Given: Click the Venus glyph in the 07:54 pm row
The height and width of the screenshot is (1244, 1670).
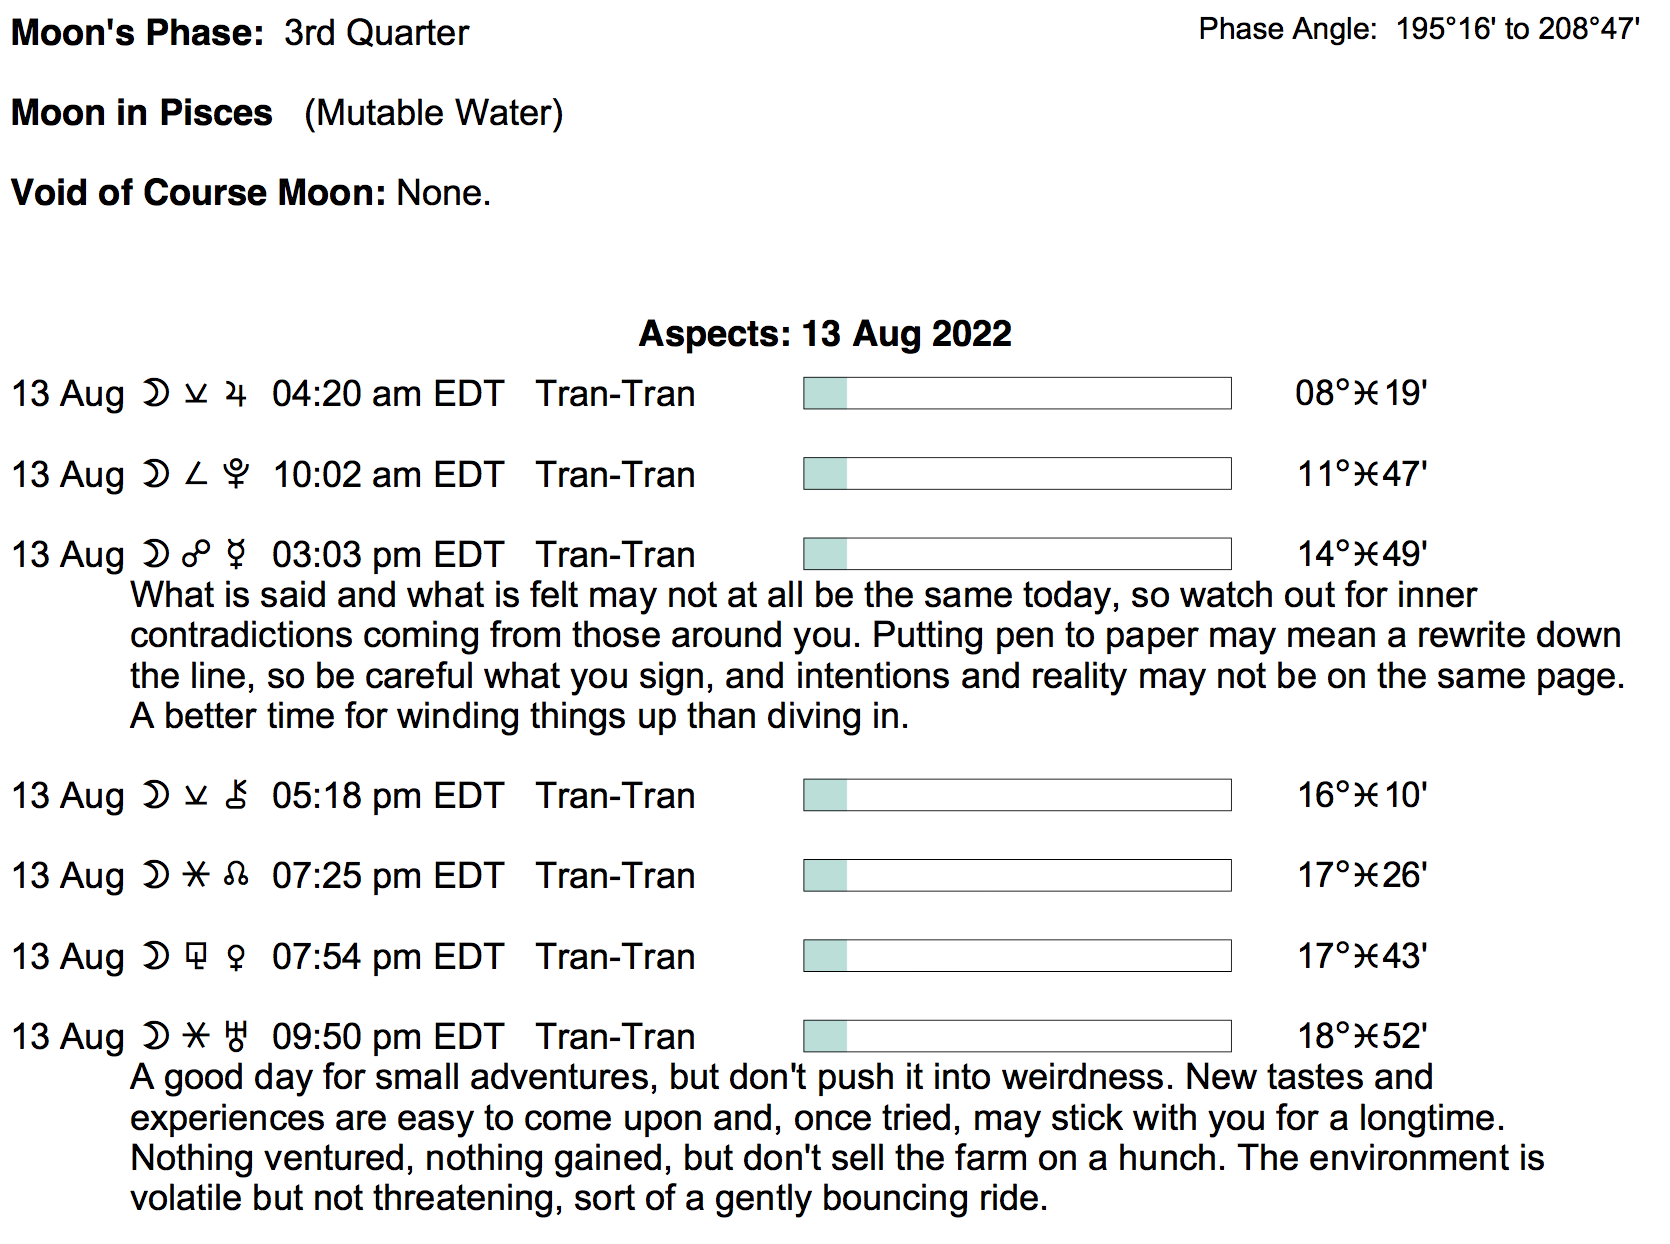Looking at the screenshot, I should (x=236, y=957).
